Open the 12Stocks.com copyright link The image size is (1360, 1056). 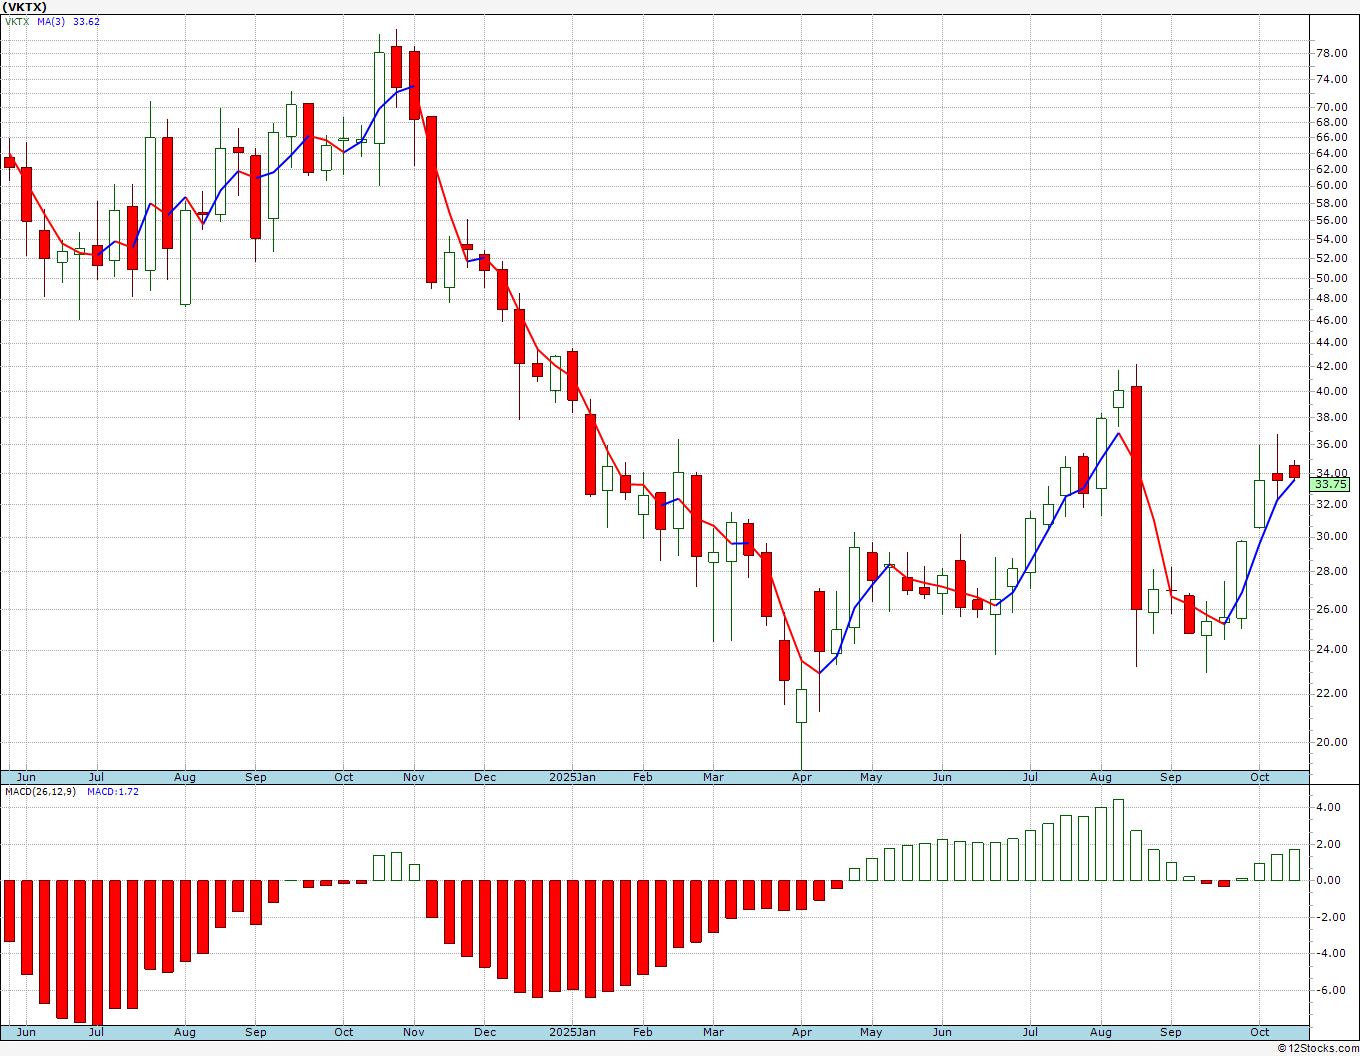1319,1048
